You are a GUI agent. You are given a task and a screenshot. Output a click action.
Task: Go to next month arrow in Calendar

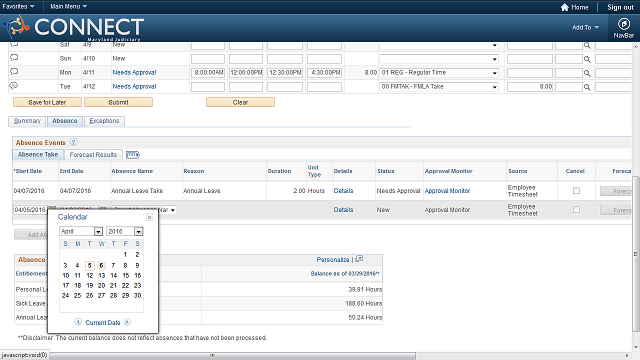pos(127,322)
